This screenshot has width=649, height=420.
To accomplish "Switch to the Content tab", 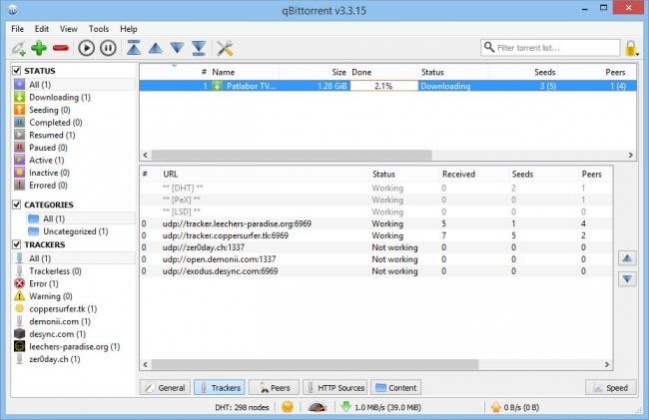I will (x=396, y=388).
